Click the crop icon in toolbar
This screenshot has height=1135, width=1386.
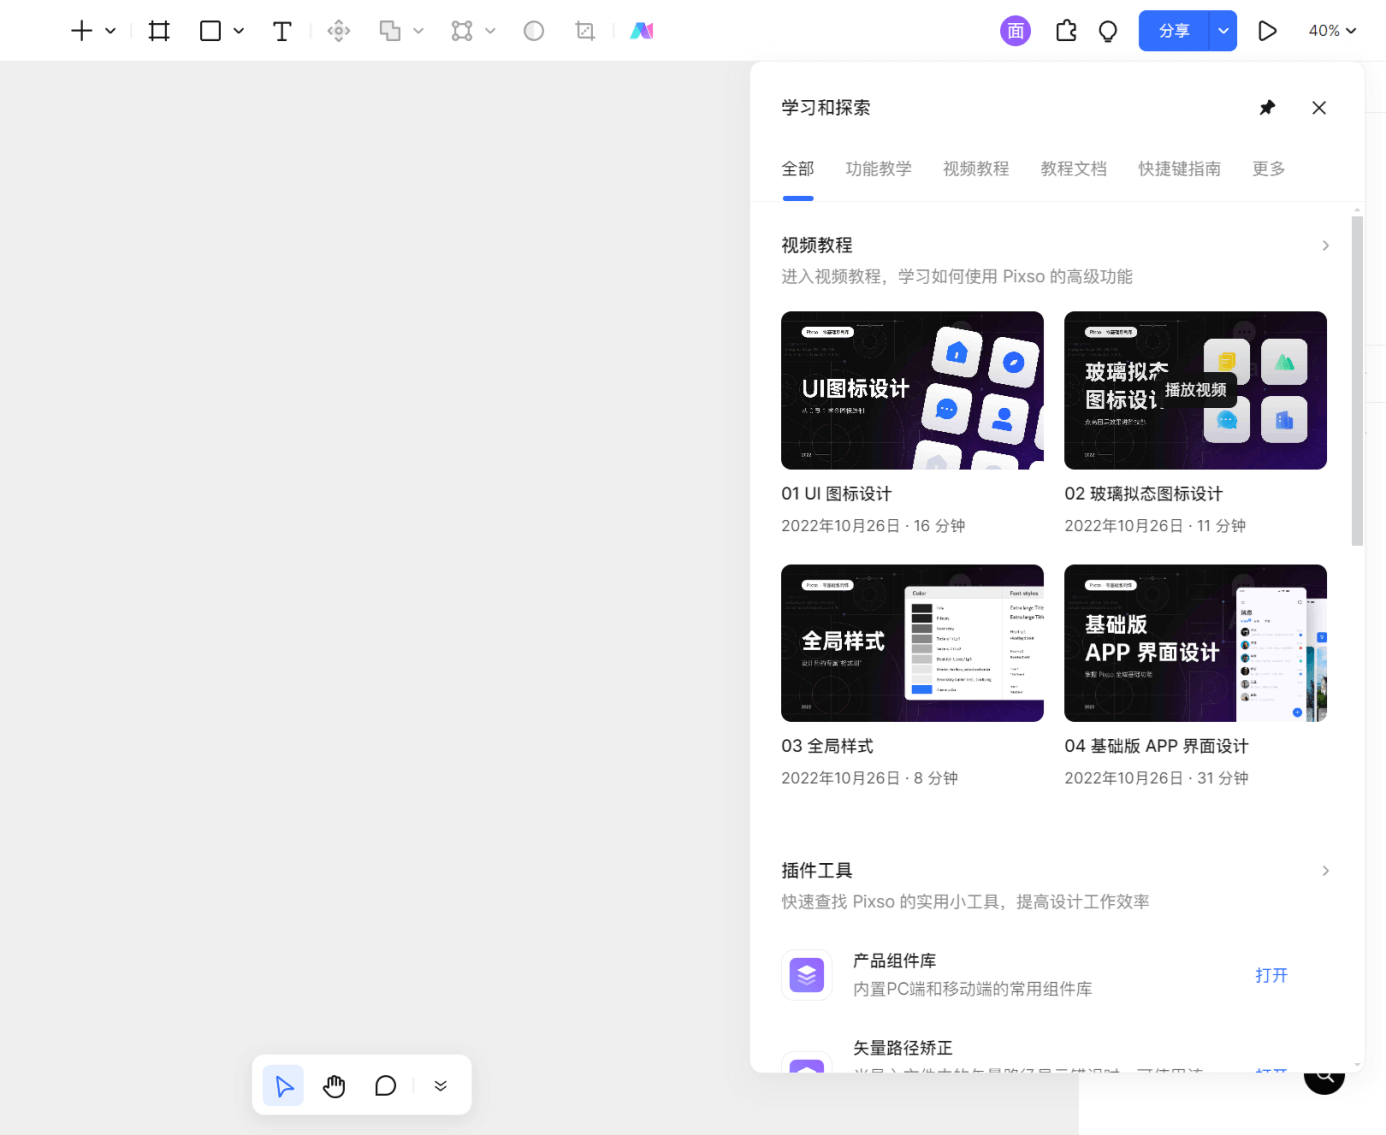(x=586, y=31)
